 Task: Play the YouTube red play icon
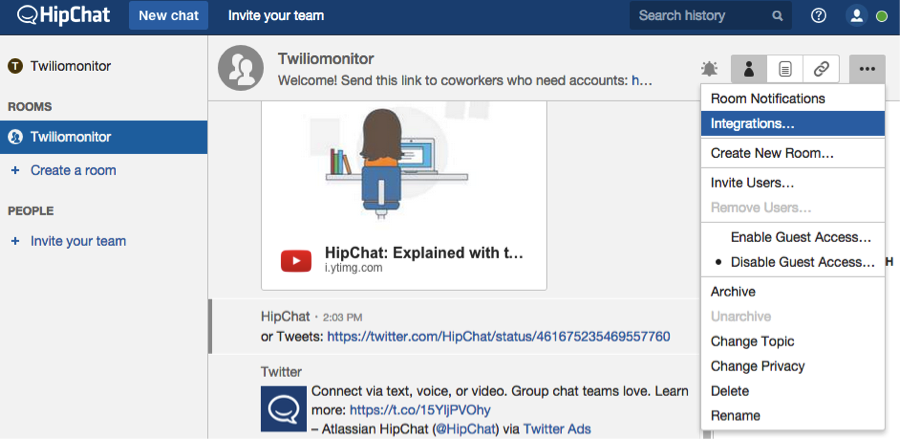click(x=296, y=261)
